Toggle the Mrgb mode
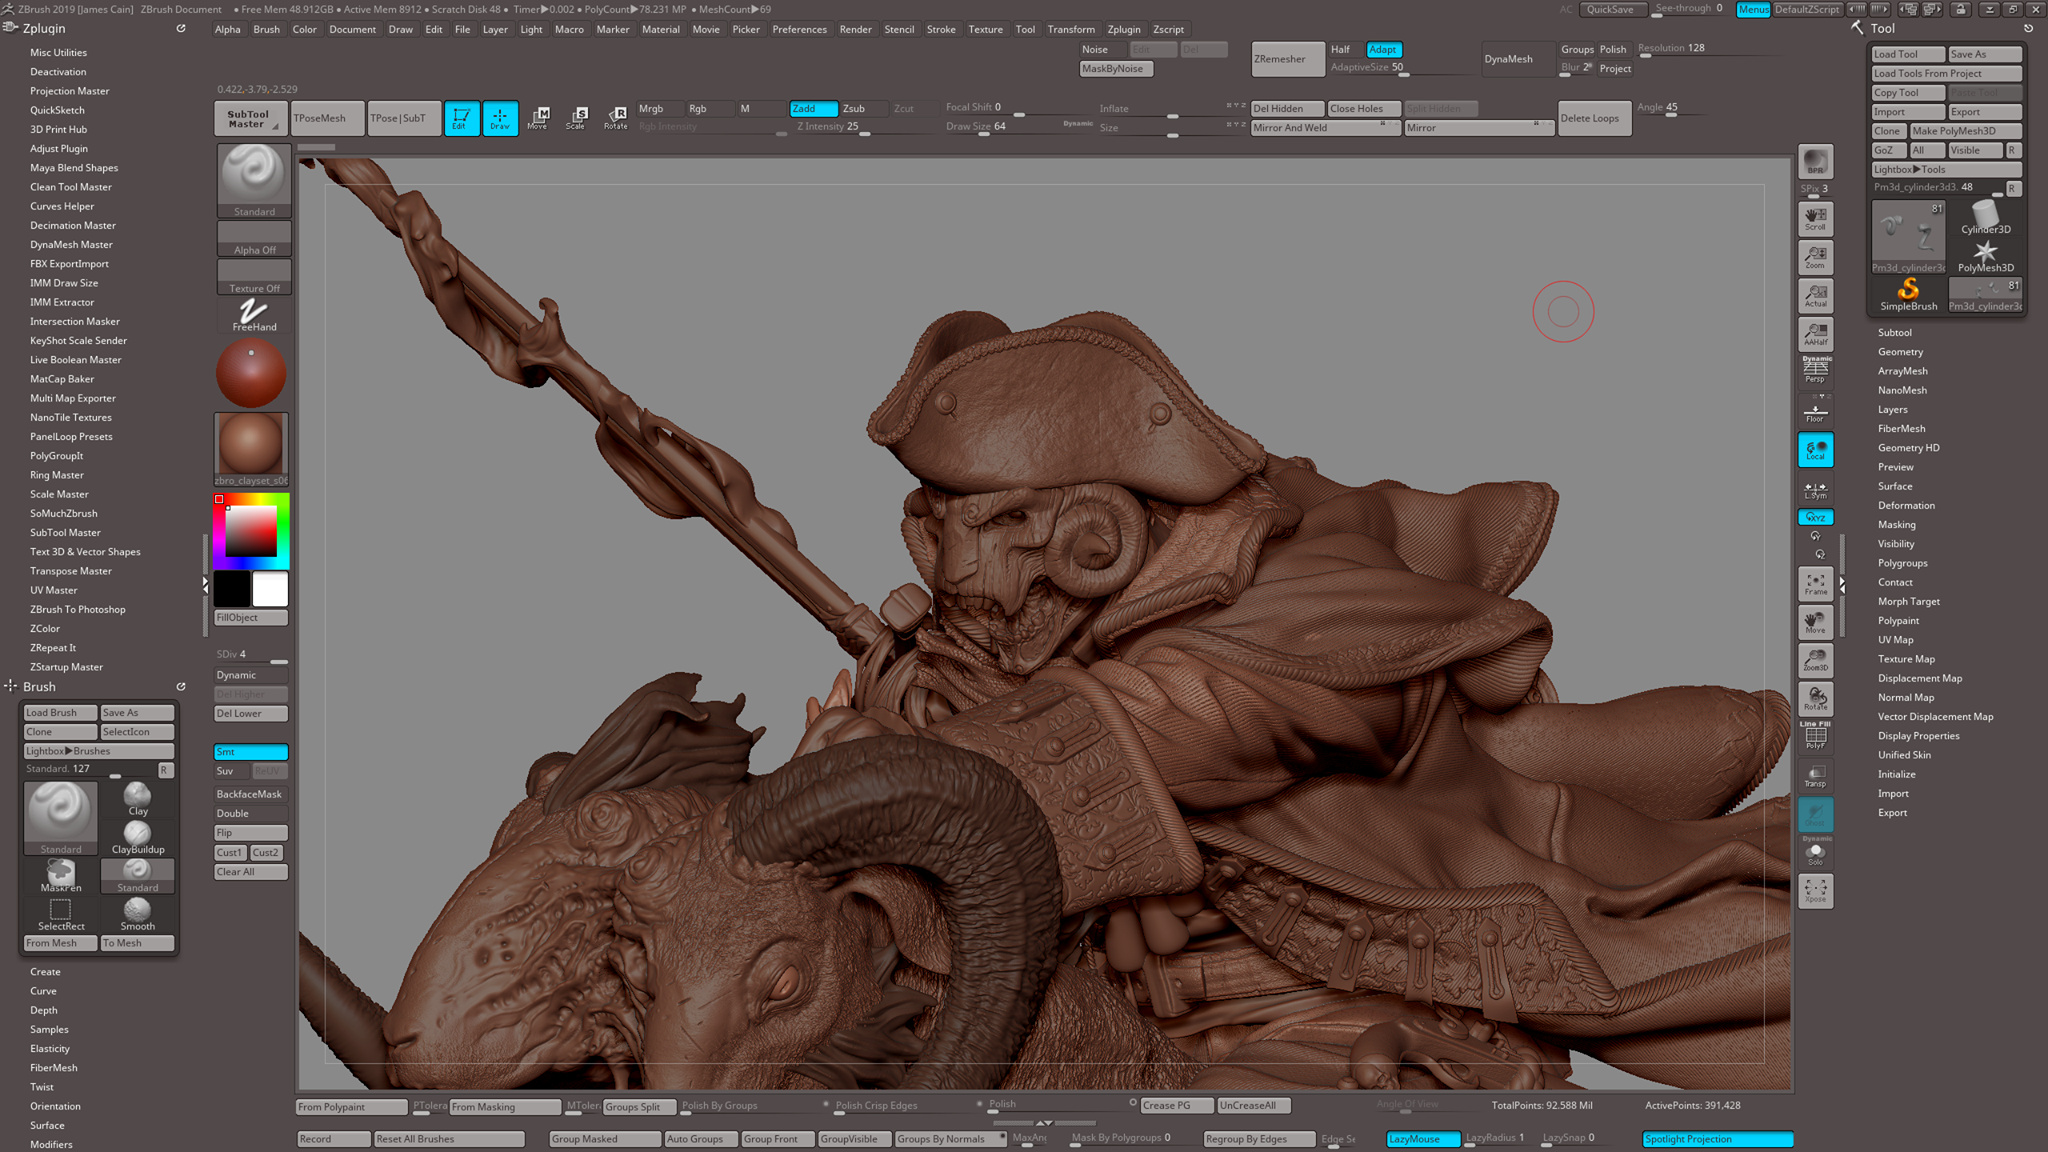Viewport: 2048px width, 1152px height. (659, 108)
